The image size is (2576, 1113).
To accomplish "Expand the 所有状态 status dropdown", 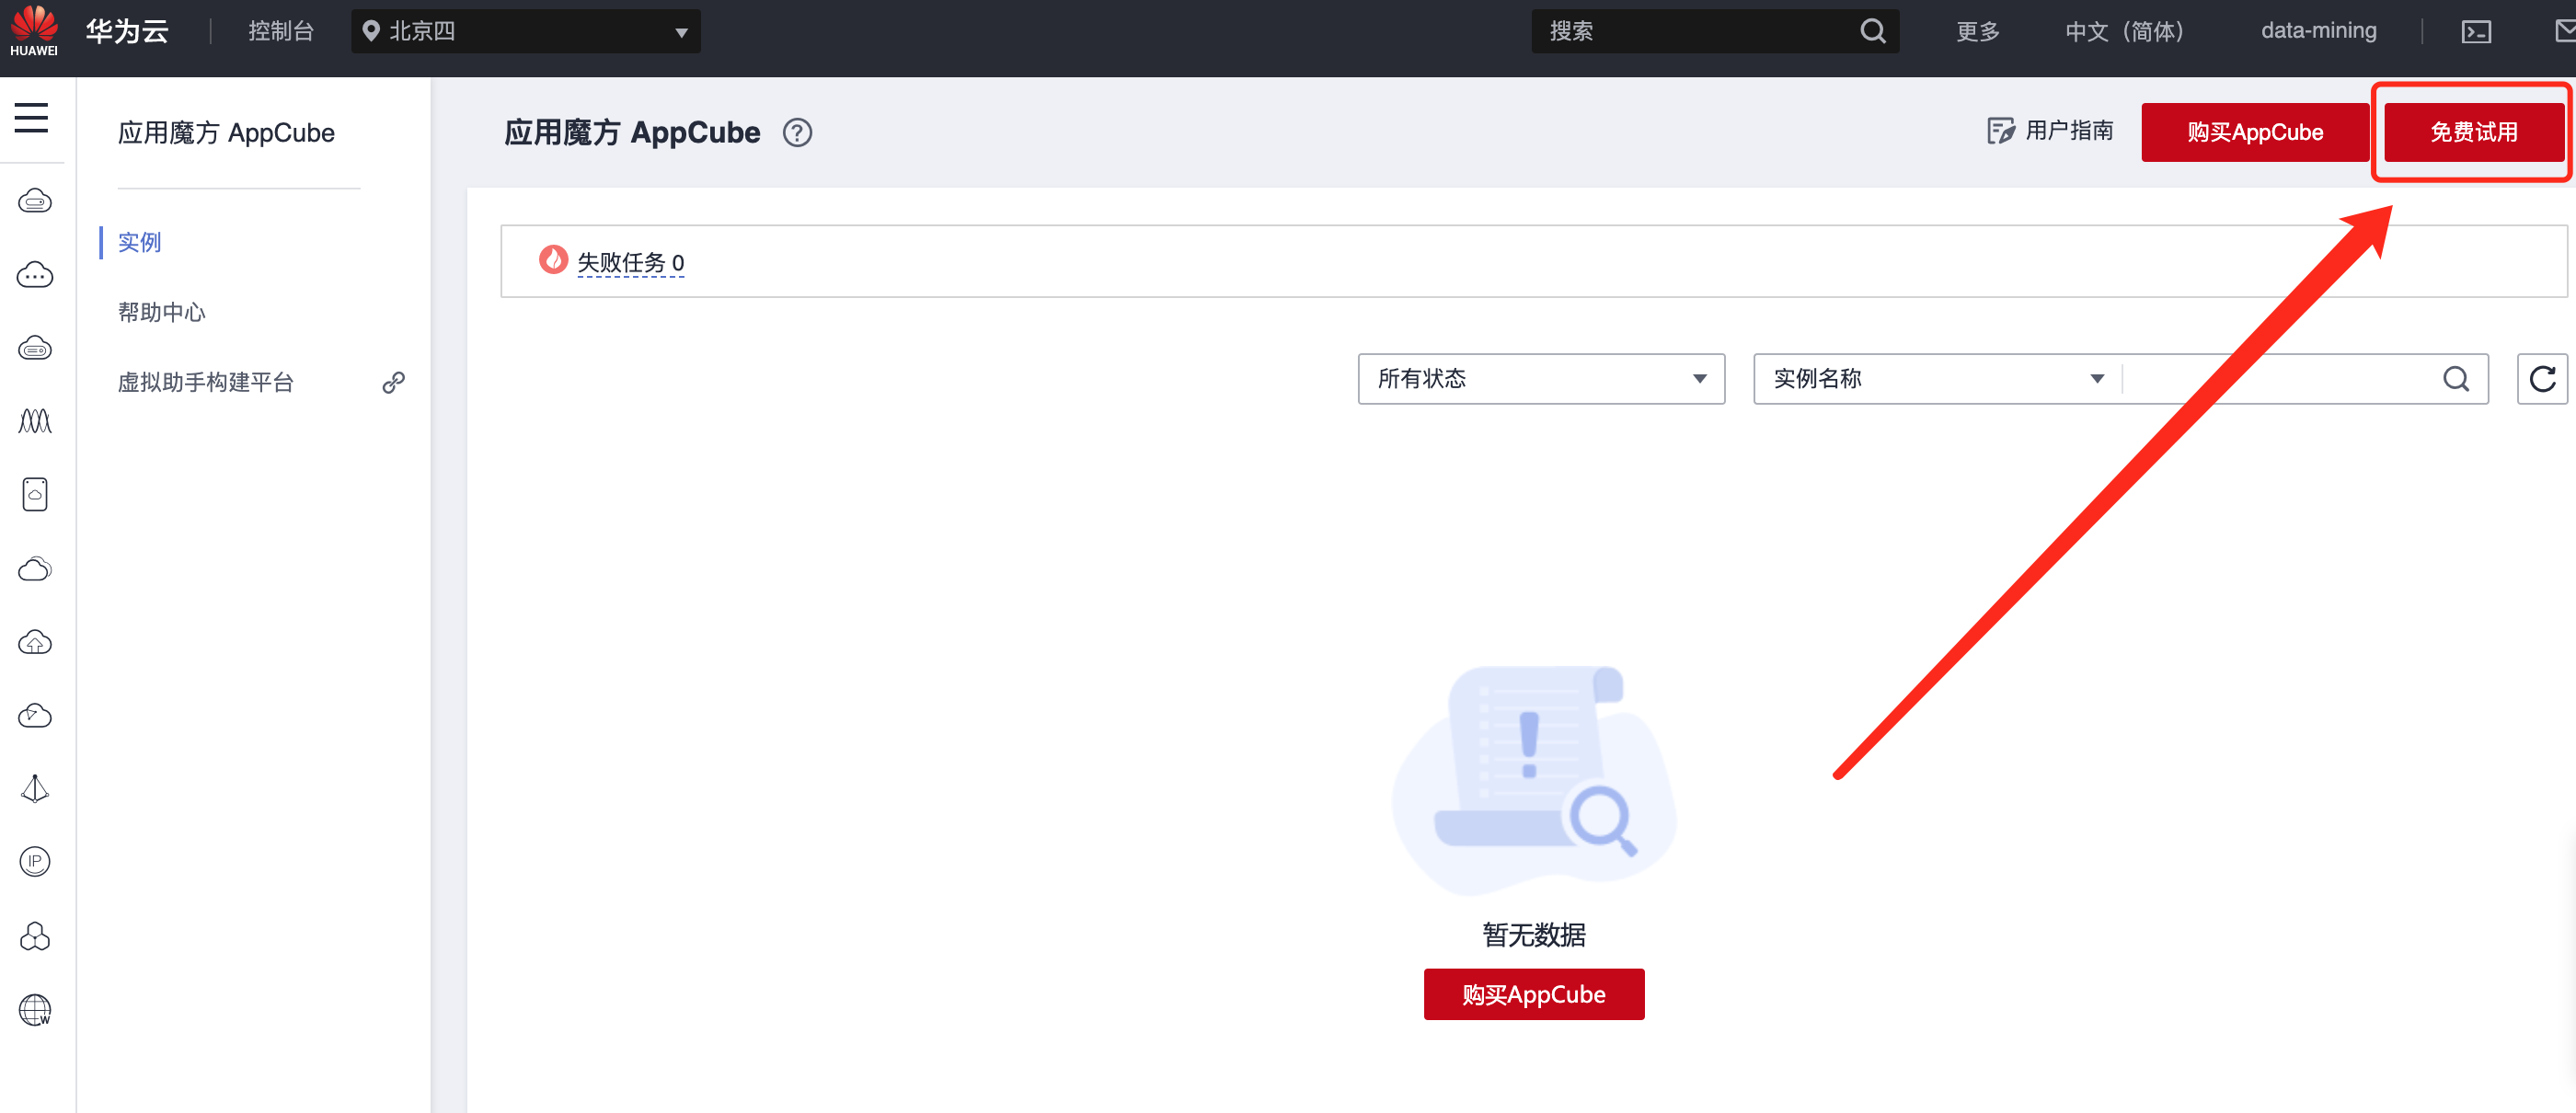I will 1540,379.
